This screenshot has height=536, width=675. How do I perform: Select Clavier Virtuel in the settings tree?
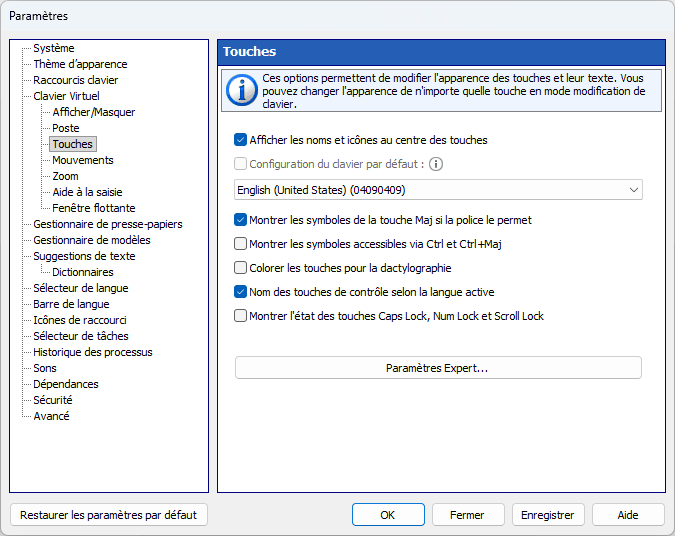pos(66,96)
